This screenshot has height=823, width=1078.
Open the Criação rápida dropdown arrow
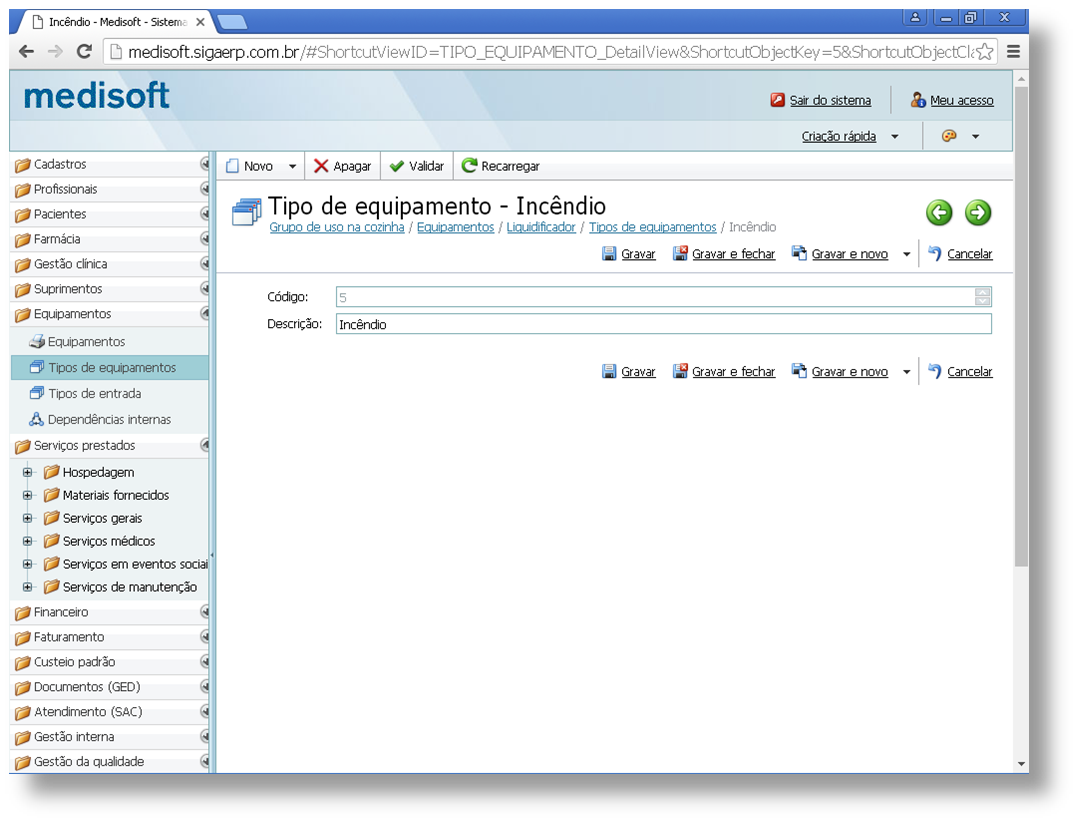coord(894,137)
